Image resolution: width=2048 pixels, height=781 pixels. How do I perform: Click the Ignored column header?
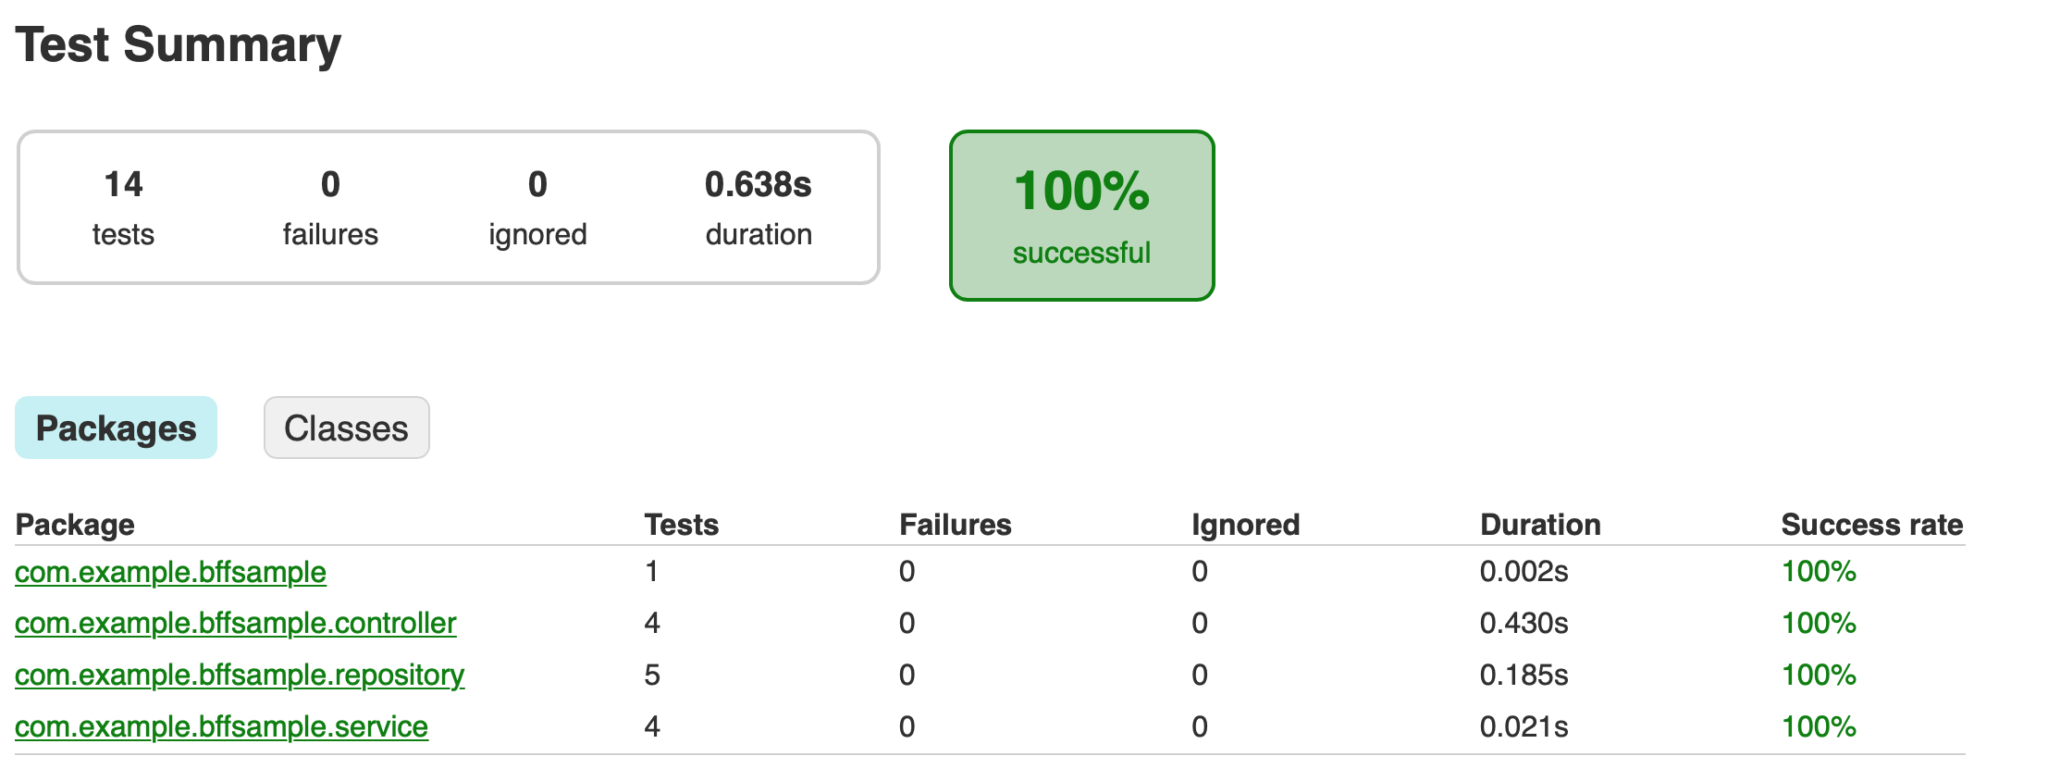pyautogui.click(x=1244, y=524)
